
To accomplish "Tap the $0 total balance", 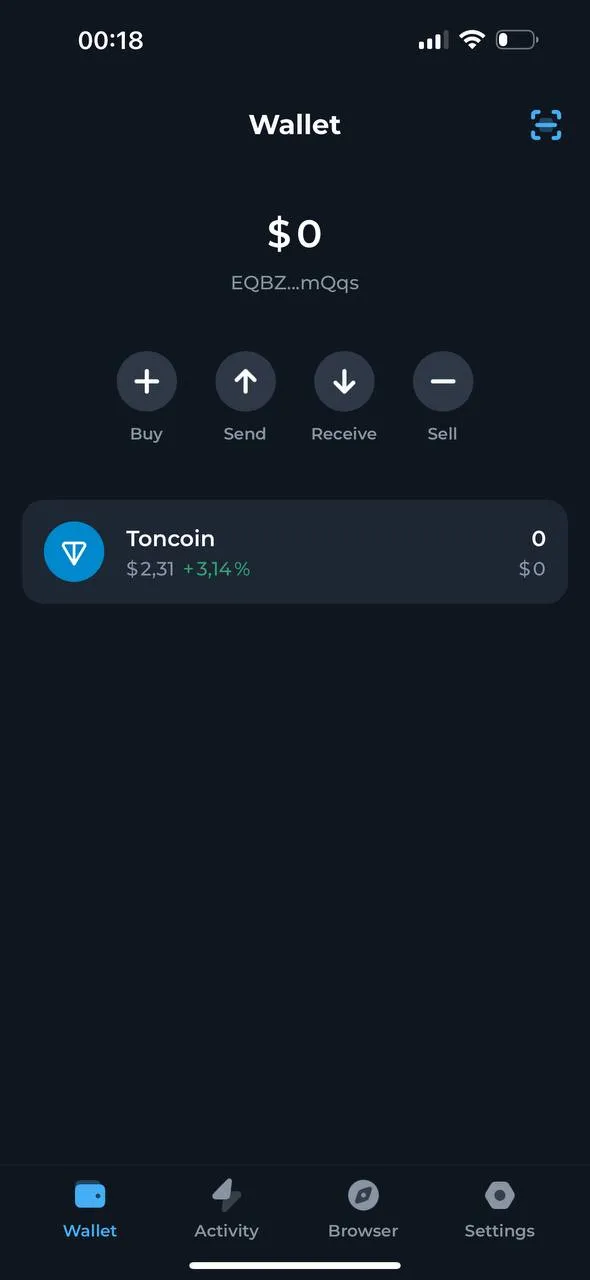I will (295, 234).
